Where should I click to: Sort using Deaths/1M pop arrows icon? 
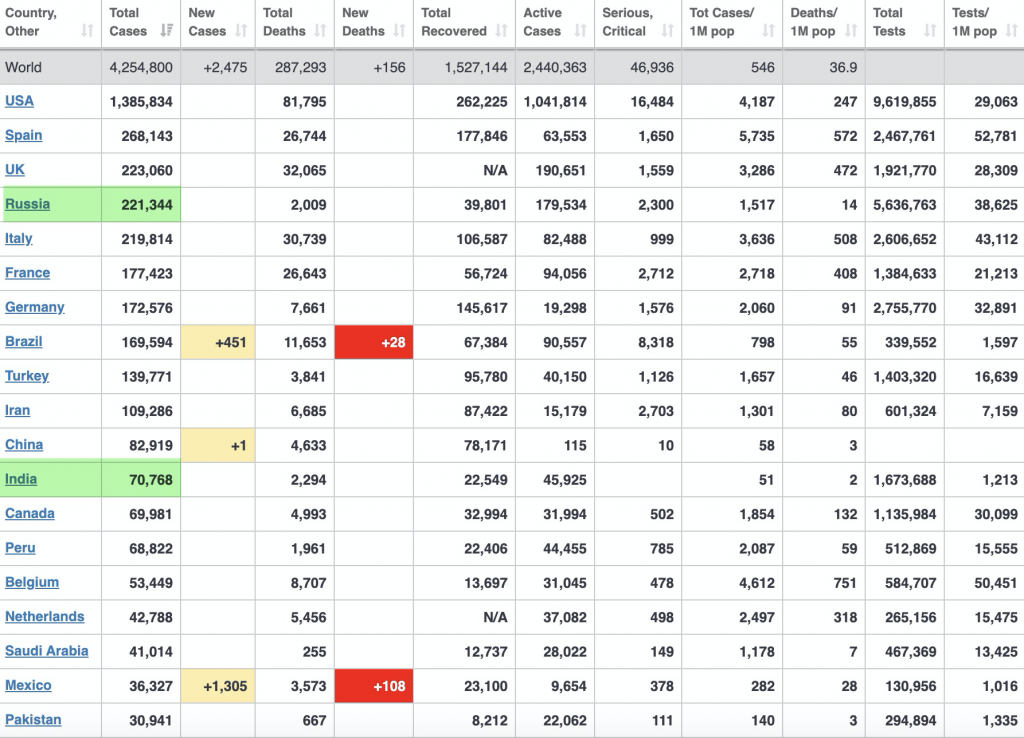tap(849, 31)
